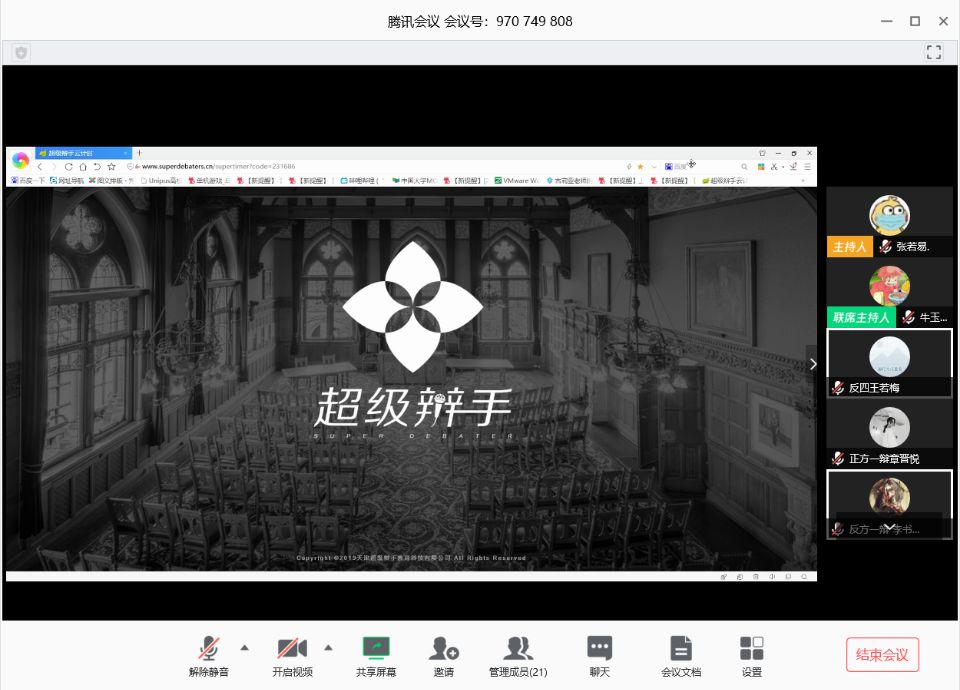The height and width of the screenshot is (690, 960).
Task: Enter fullscreen with the top-right brackets icon
Action: coord(934,52)
